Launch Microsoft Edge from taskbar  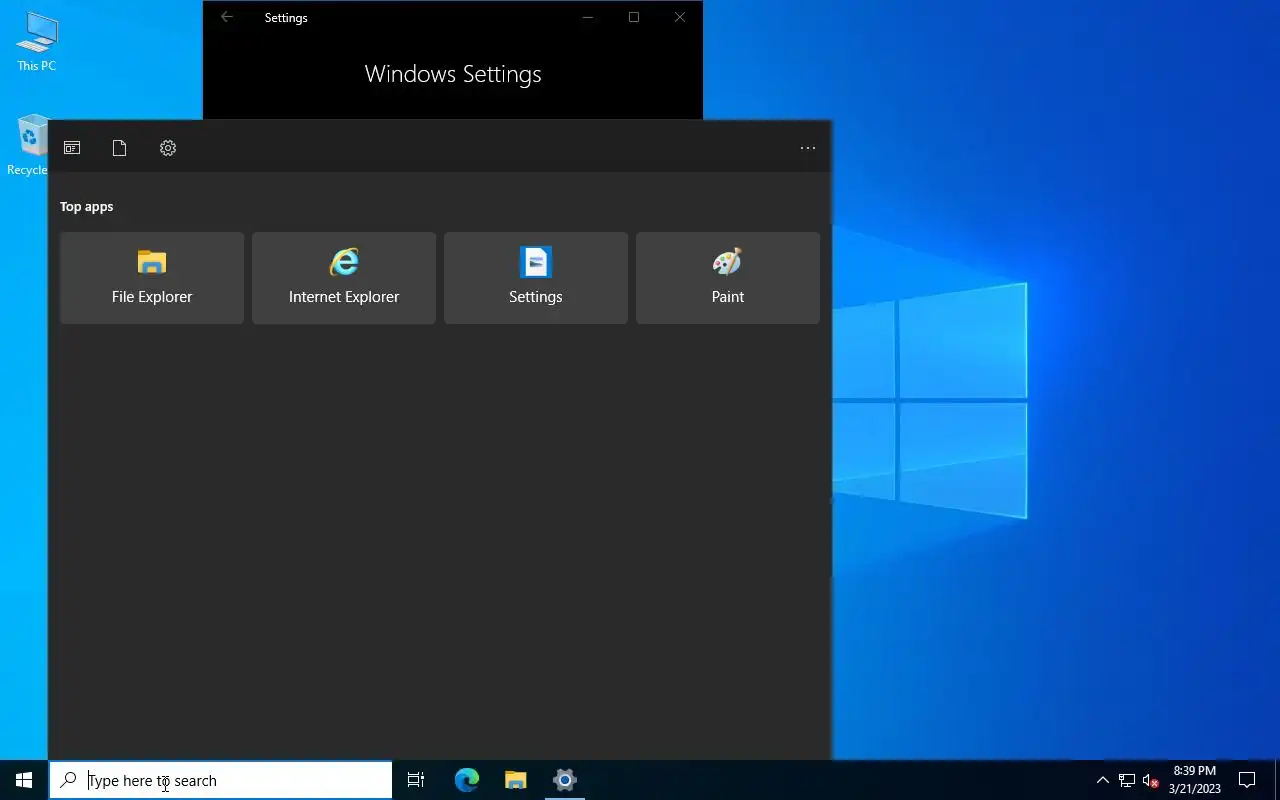467,780
